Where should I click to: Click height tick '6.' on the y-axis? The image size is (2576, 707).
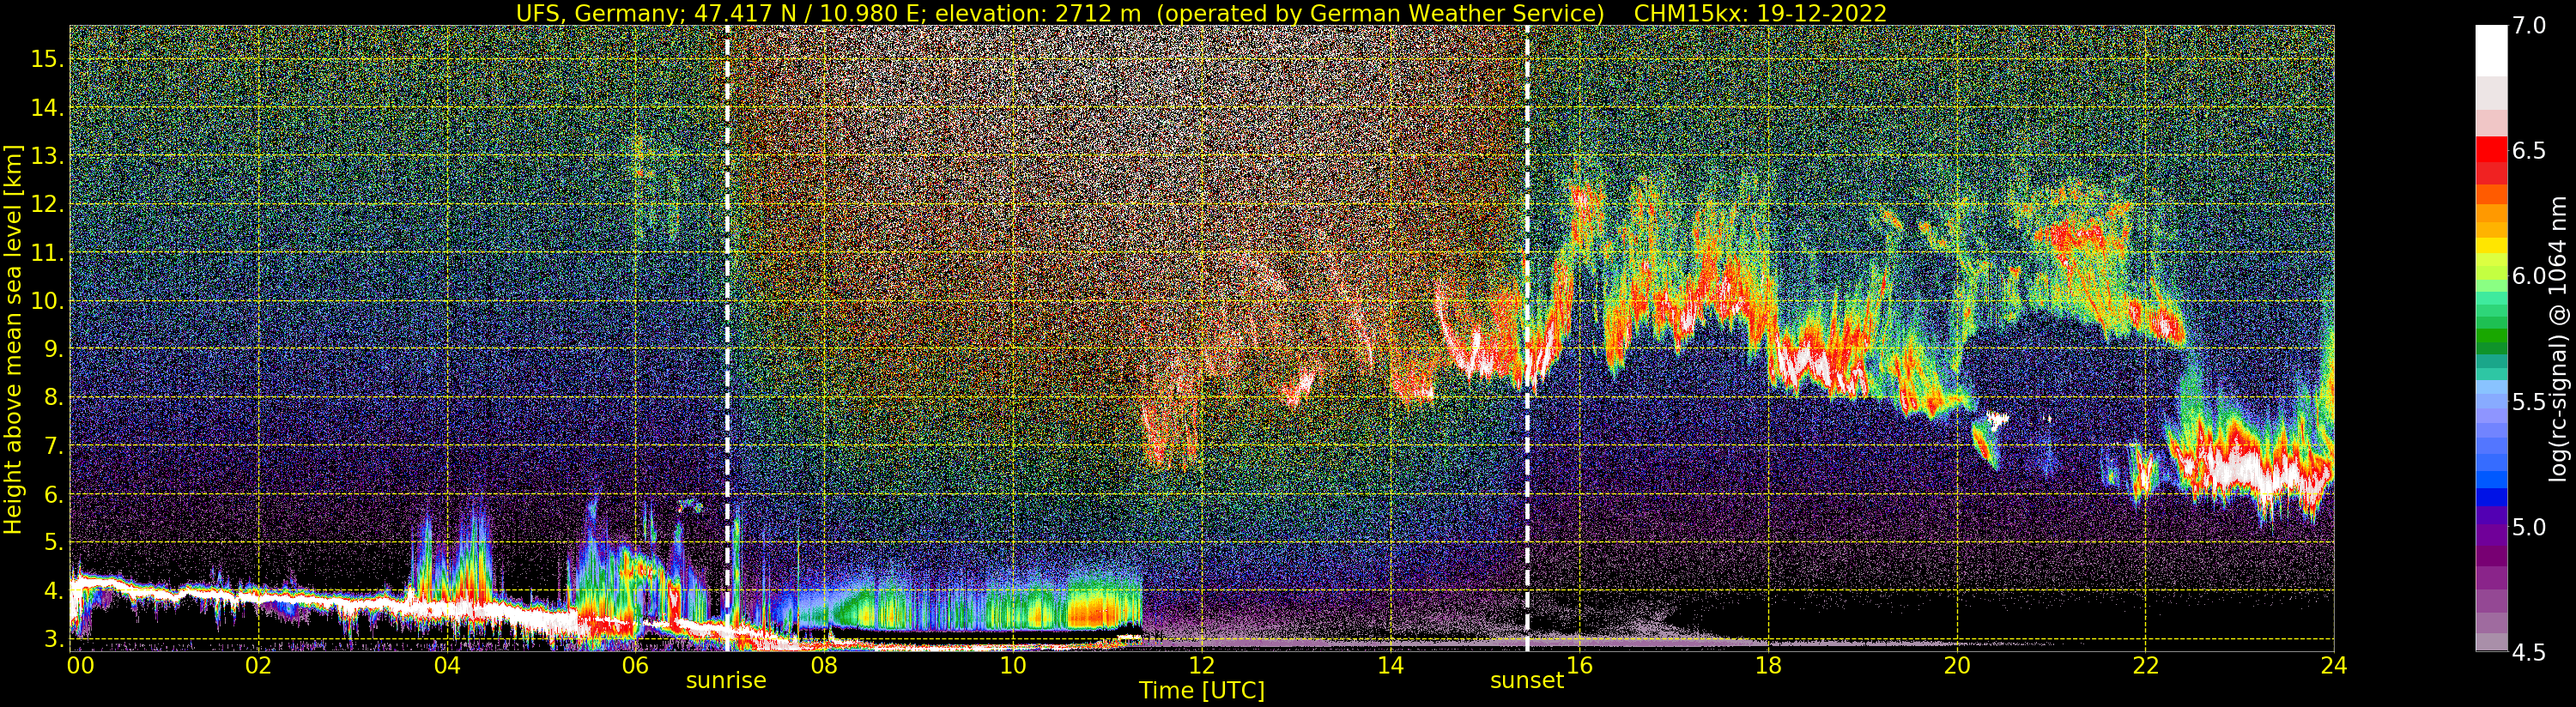coord(54,494)
